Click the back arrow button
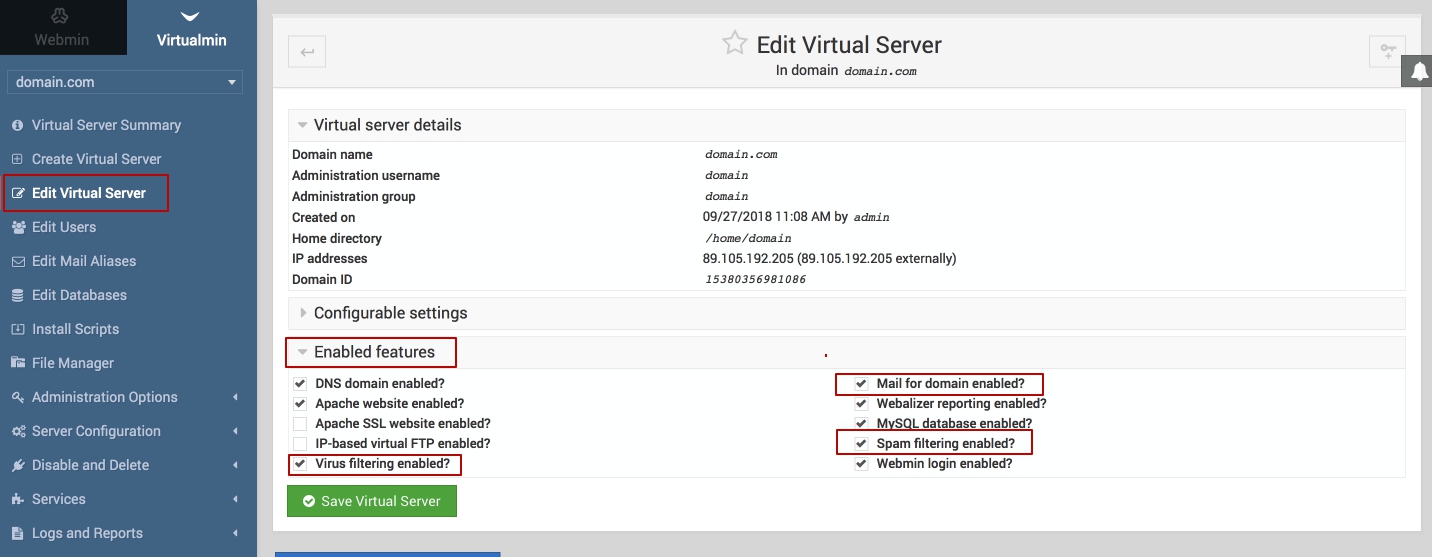The image size is (1432, 557). [x=307, y=52]
